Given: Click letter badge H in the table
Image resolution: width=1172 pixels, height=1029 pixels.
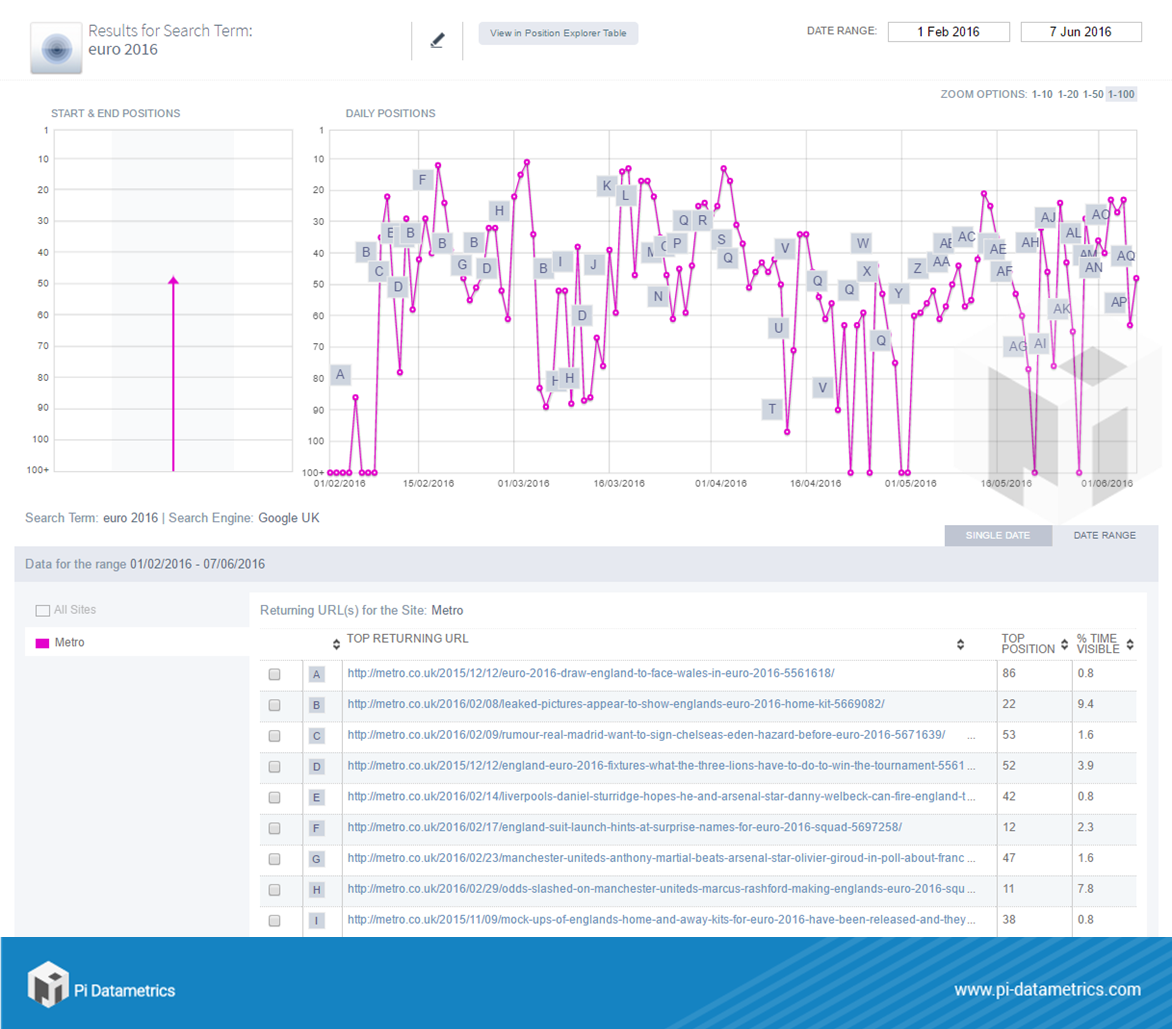Looking at the screenshot, I should 316,890.
